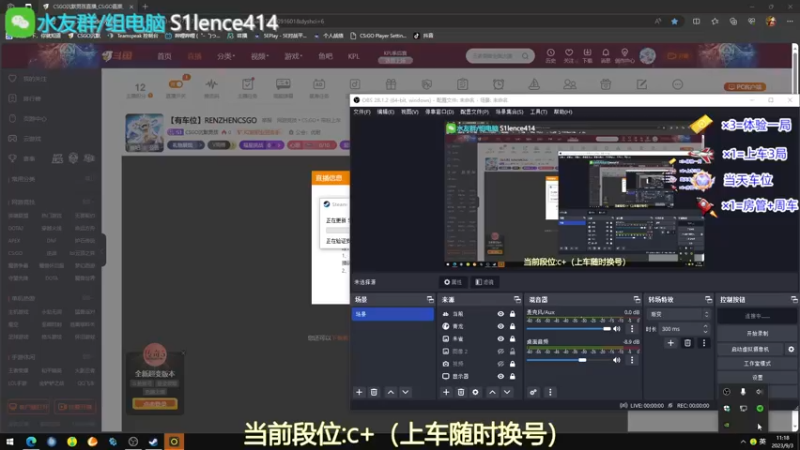
Task: Pop out the 控制按钮 dock panel
Action: tap(794, 299)
